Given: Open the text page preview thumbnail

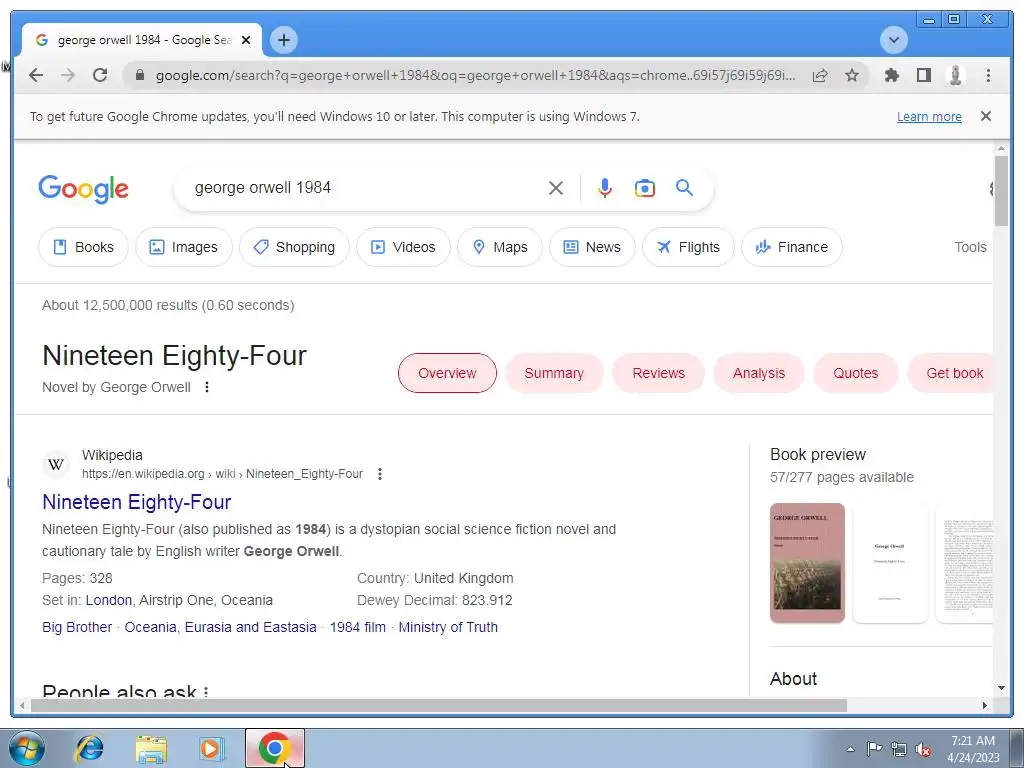Looking at the screenshot, I should tap(965, 562).
